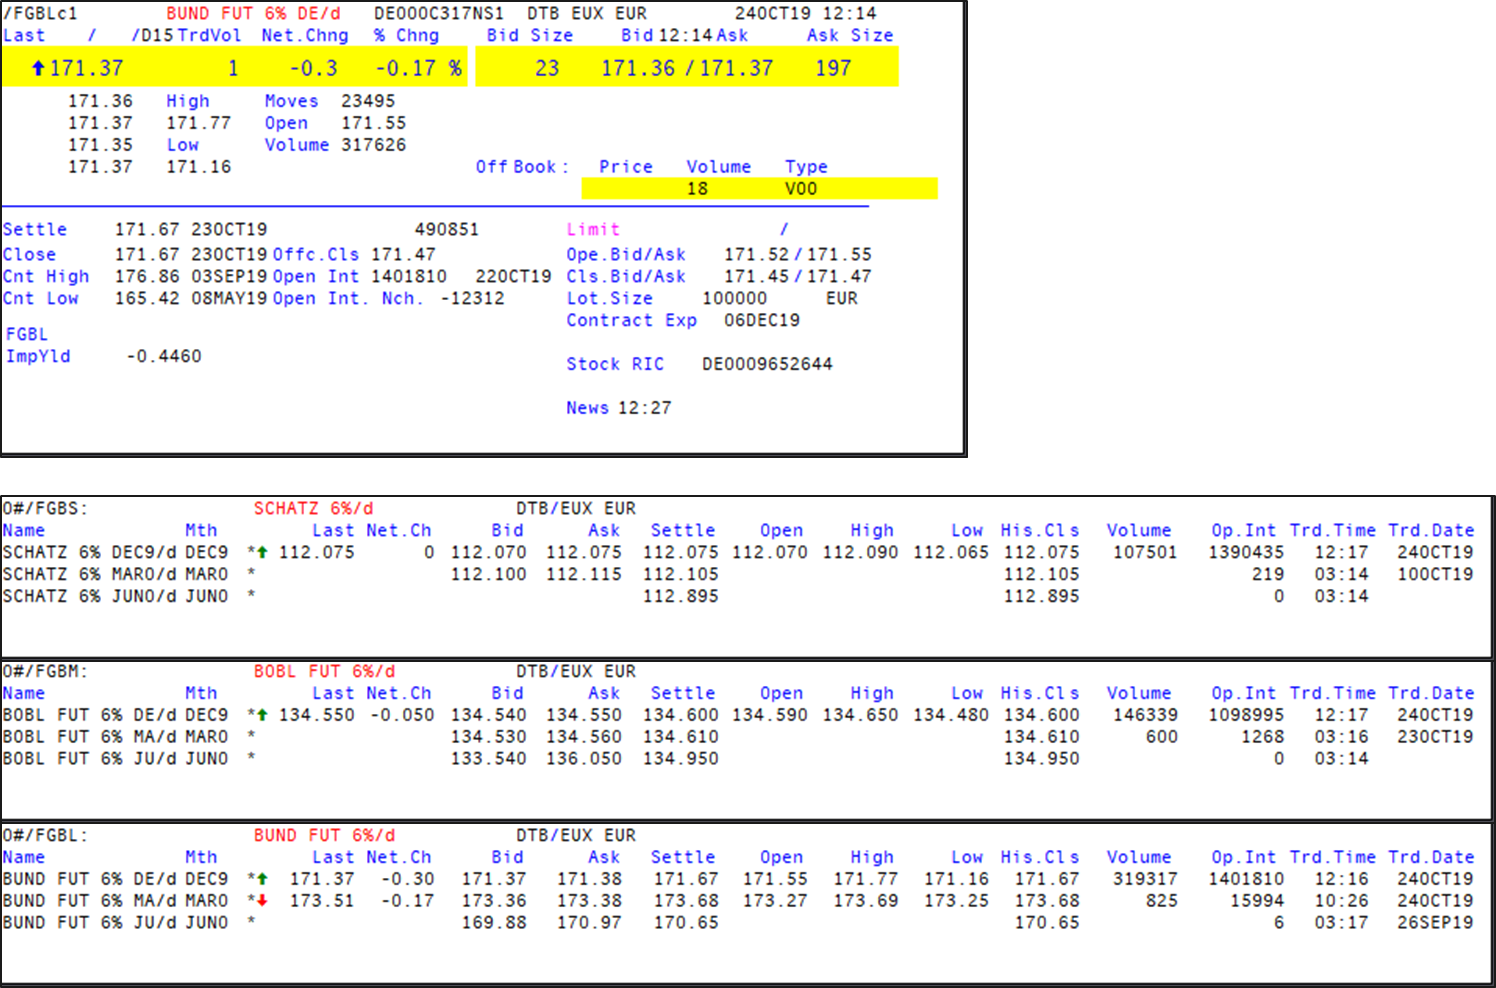
Task: Select the SCHATZ 6% MAR0/d contract row
Action: point(115,574)
